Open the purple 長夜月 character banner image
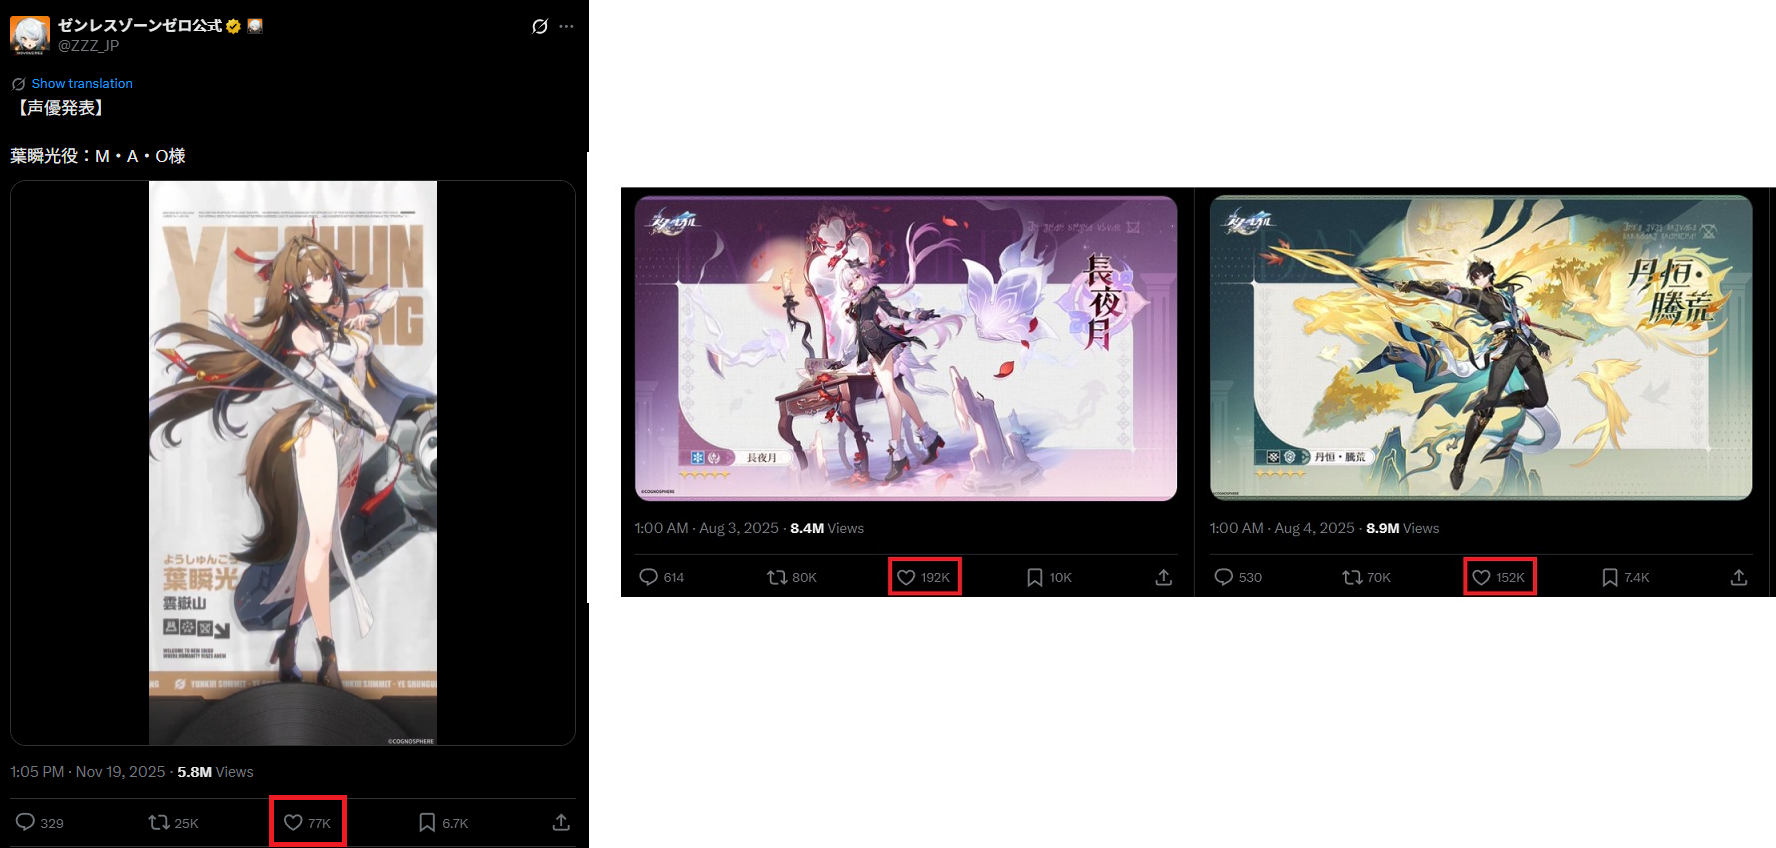This screenshot has width=1776, height=848. 906,348
